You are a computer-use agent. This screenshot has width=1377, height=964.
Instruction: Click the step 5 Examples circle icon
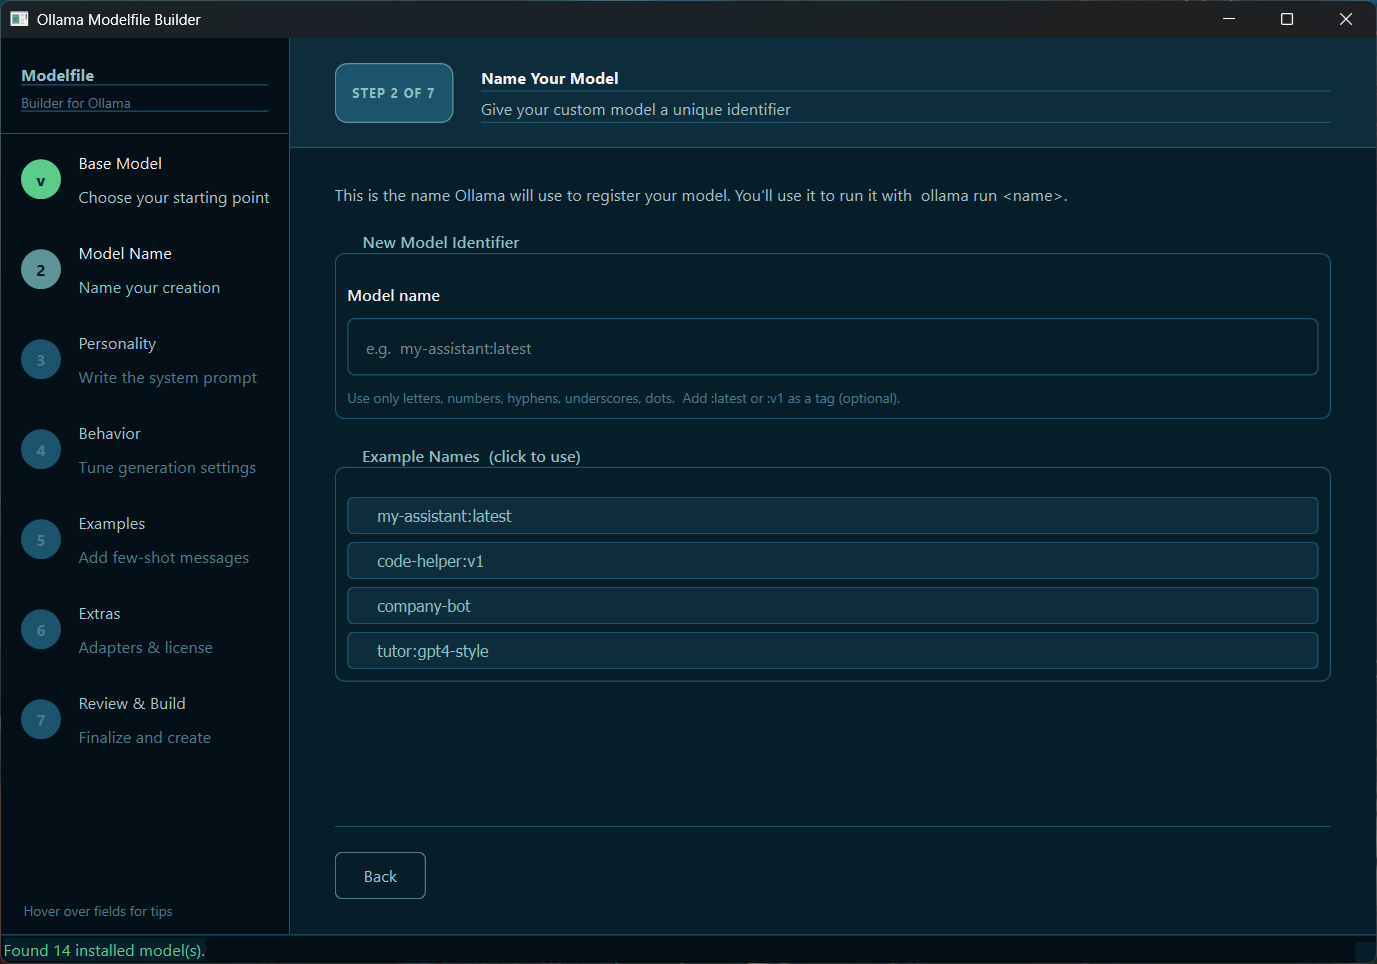coord(41,540)
